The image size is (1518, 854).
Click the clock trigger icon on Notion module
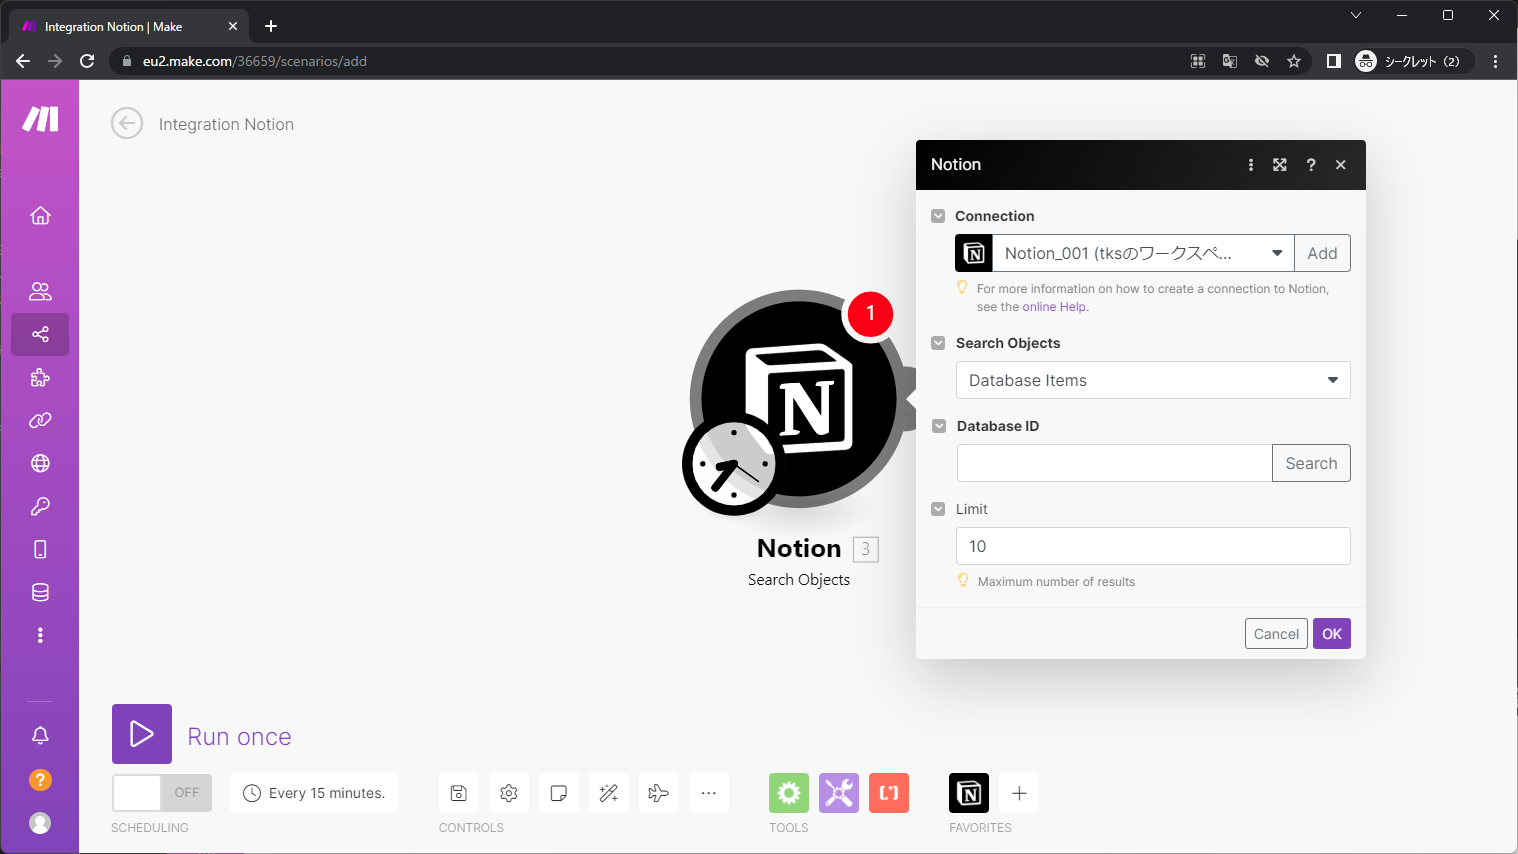735,465
